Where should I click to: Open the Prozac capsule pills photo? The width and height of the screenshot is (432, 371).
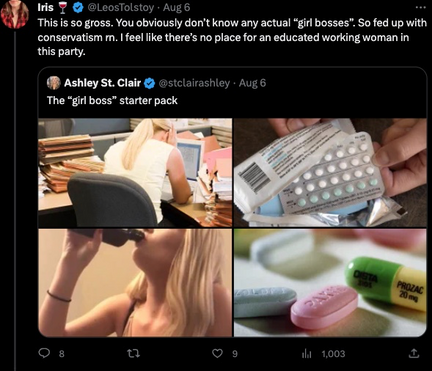(x=330, y=283)
